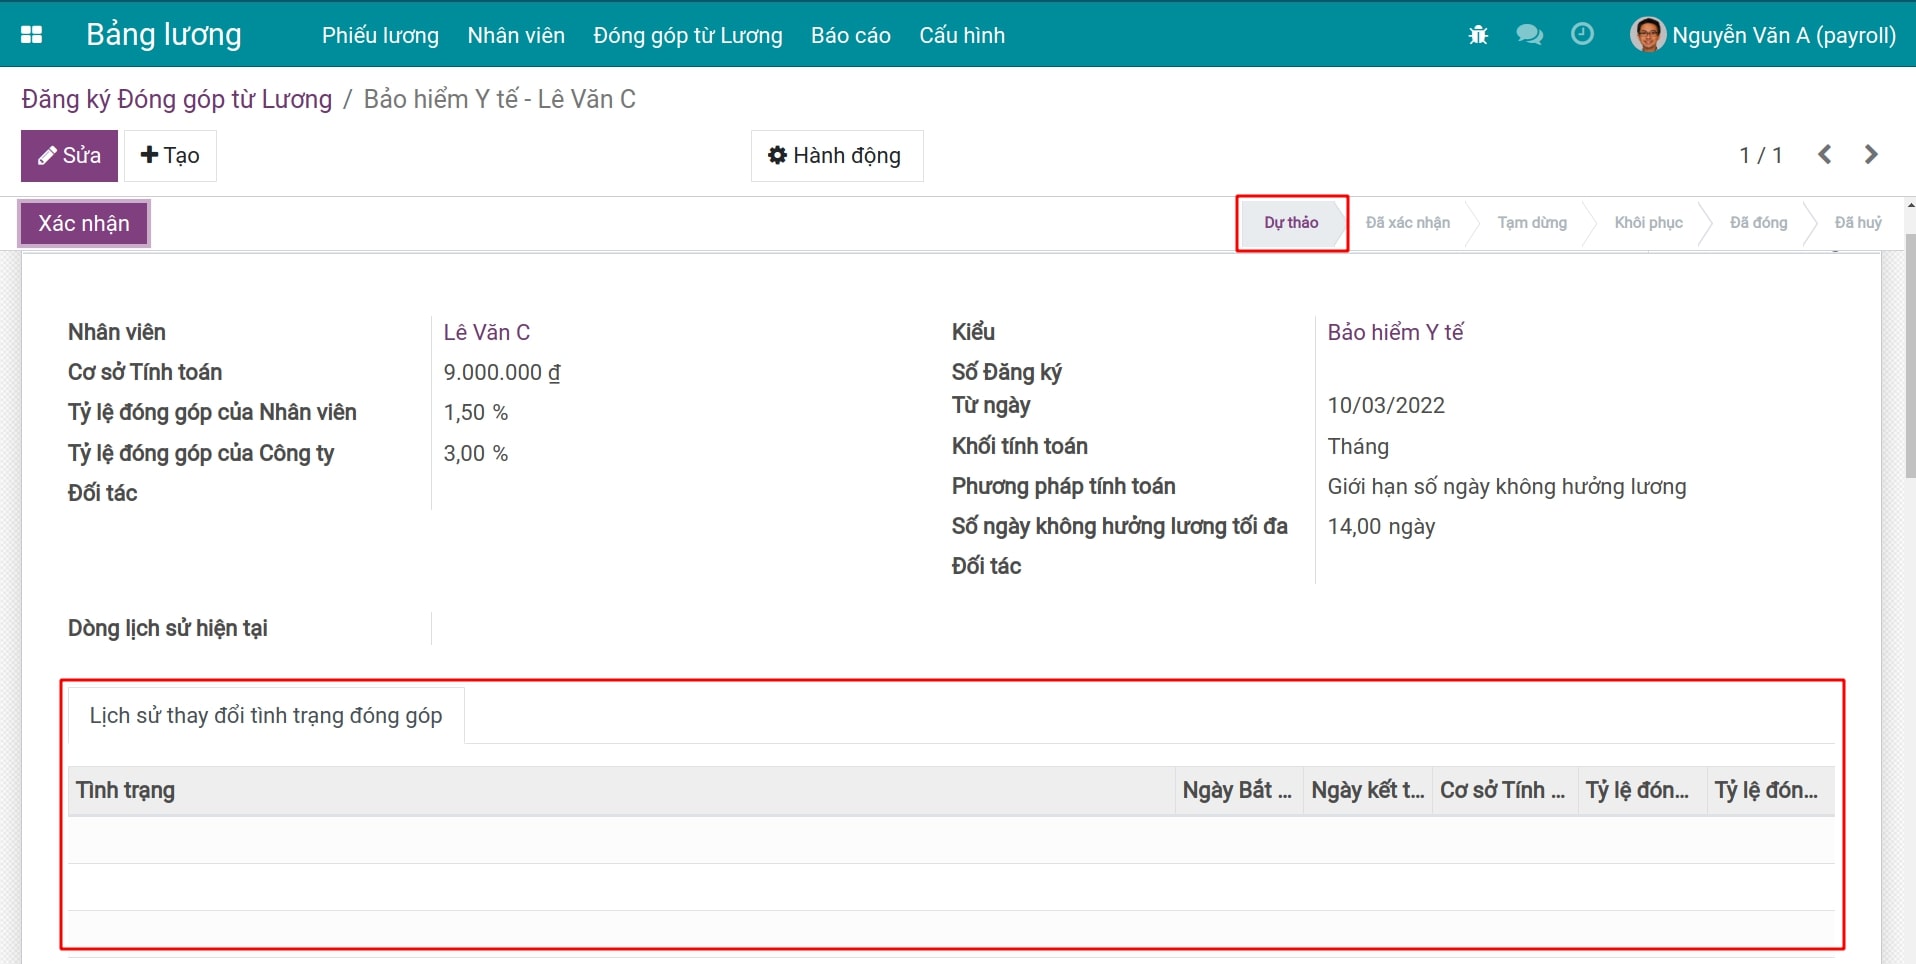Open the Cấu hình menu
The image size is (1916, 964).
tap(961, 35)
